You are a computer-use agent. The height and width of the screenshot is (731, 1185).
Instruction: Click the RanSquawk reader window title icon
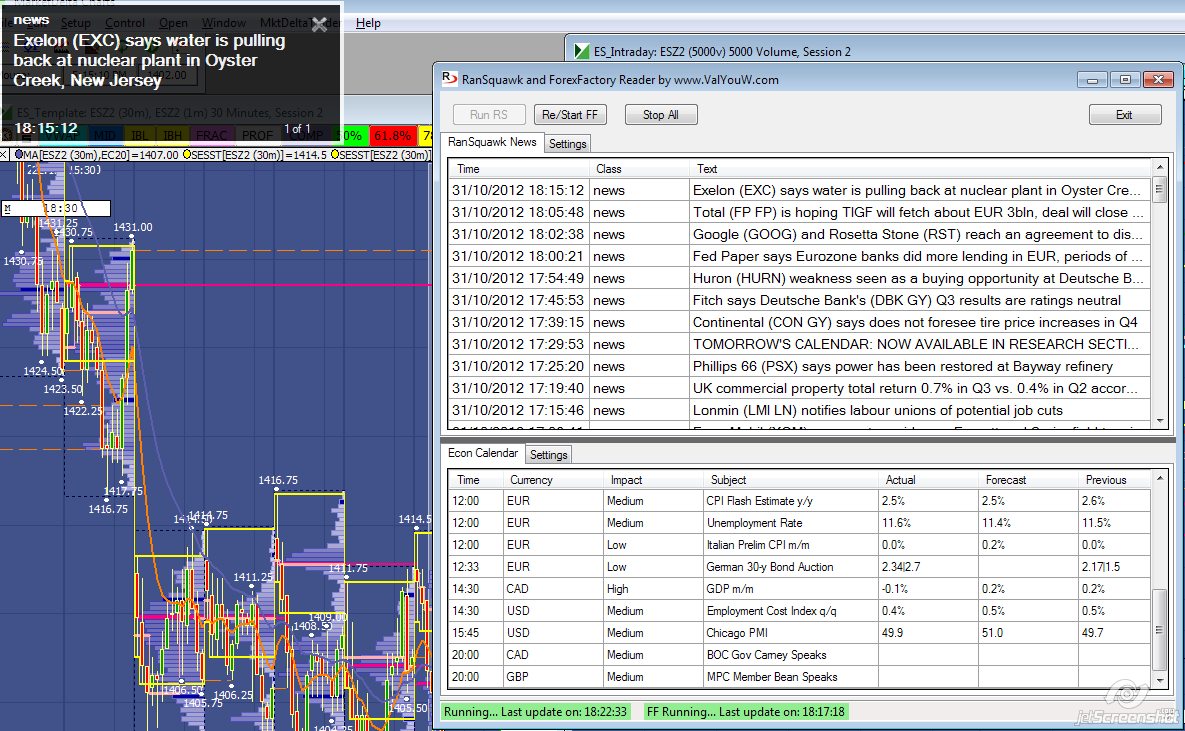[450, 79]
